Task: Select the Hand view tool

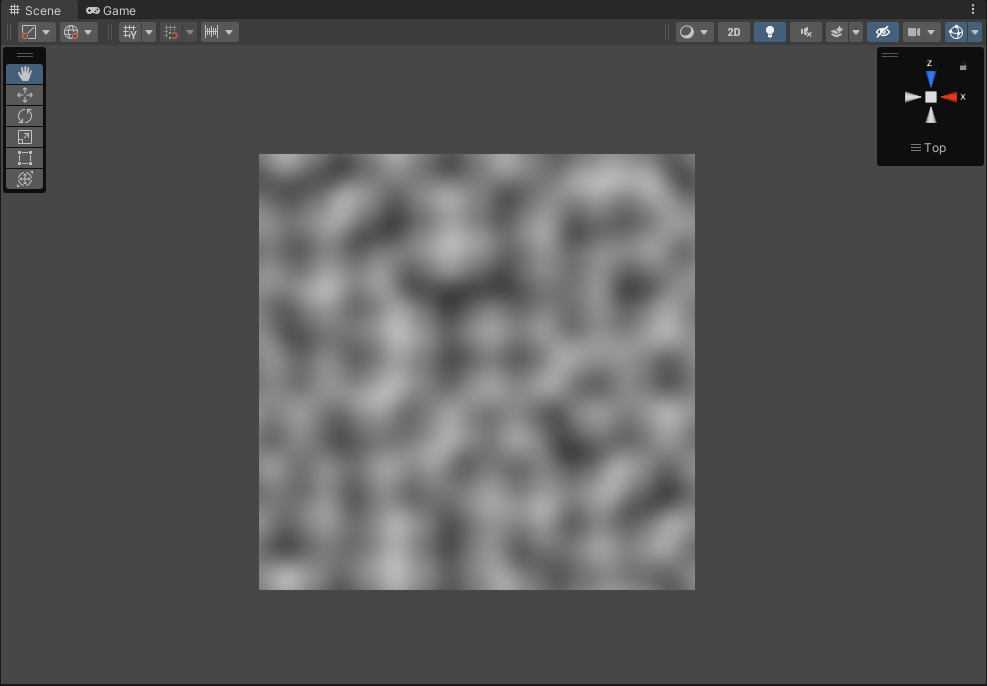Action: point(25,74)
